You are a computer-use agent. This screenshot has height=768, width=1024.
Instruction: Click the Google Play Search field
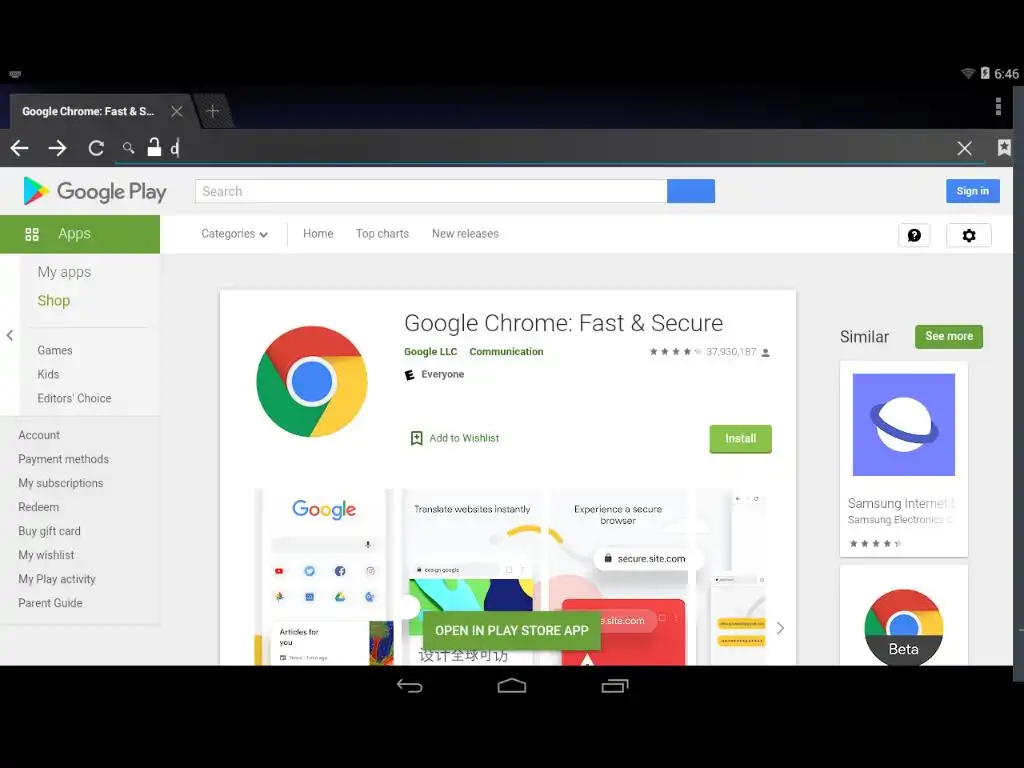coord(431,191)
